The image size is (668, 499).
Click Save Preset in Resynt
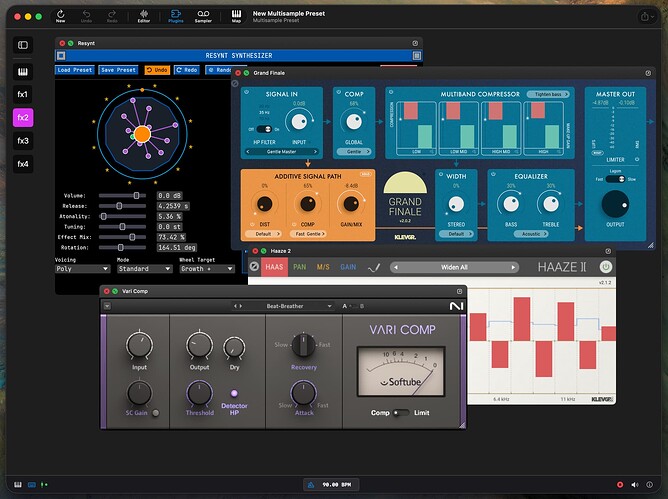(x=118, y=70)
